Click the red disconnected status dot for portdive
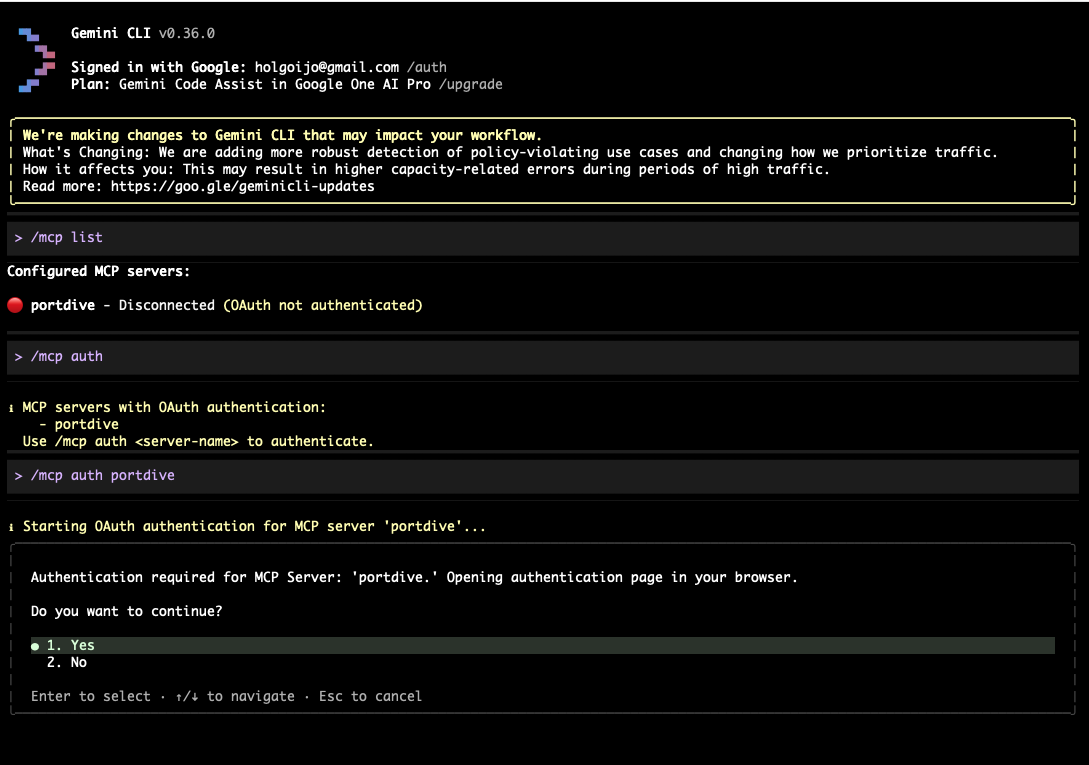Viewport: 1089px width, 765px height. click(x=15, y=305)
